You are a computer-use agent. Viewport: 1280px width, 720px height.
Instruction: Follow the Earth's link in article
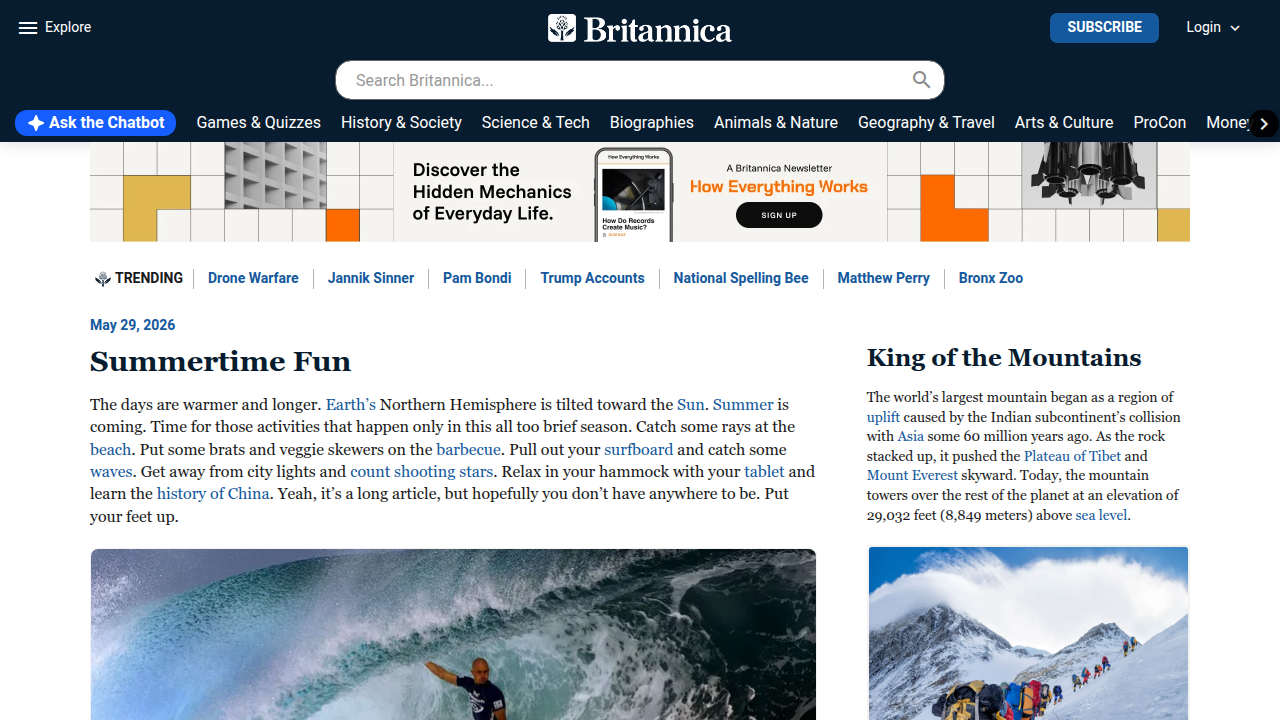coord(351,405)
